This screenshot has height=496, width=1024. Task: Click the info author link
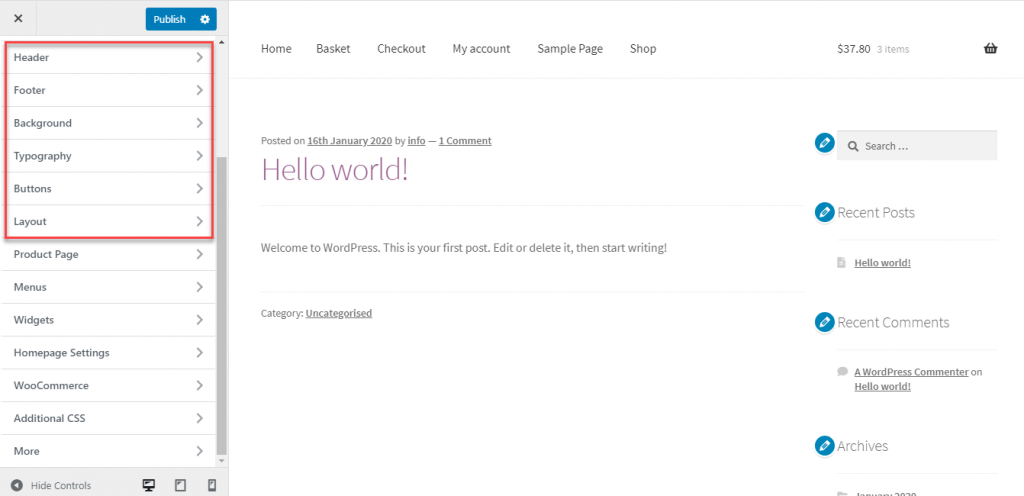[x=417, y=141]
